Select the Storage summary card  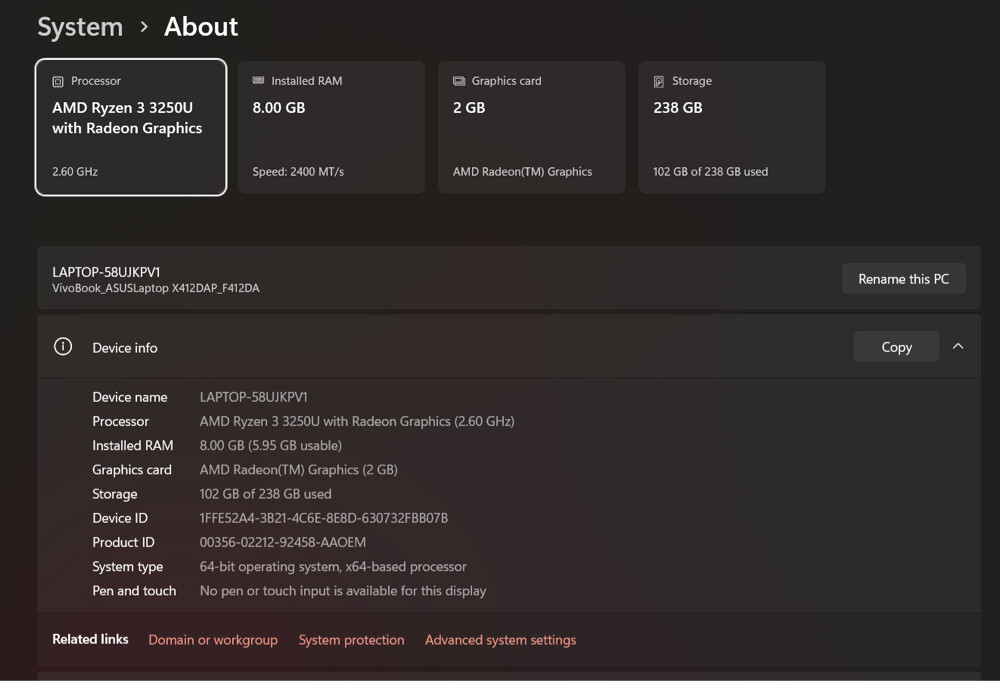coord(732,127)
